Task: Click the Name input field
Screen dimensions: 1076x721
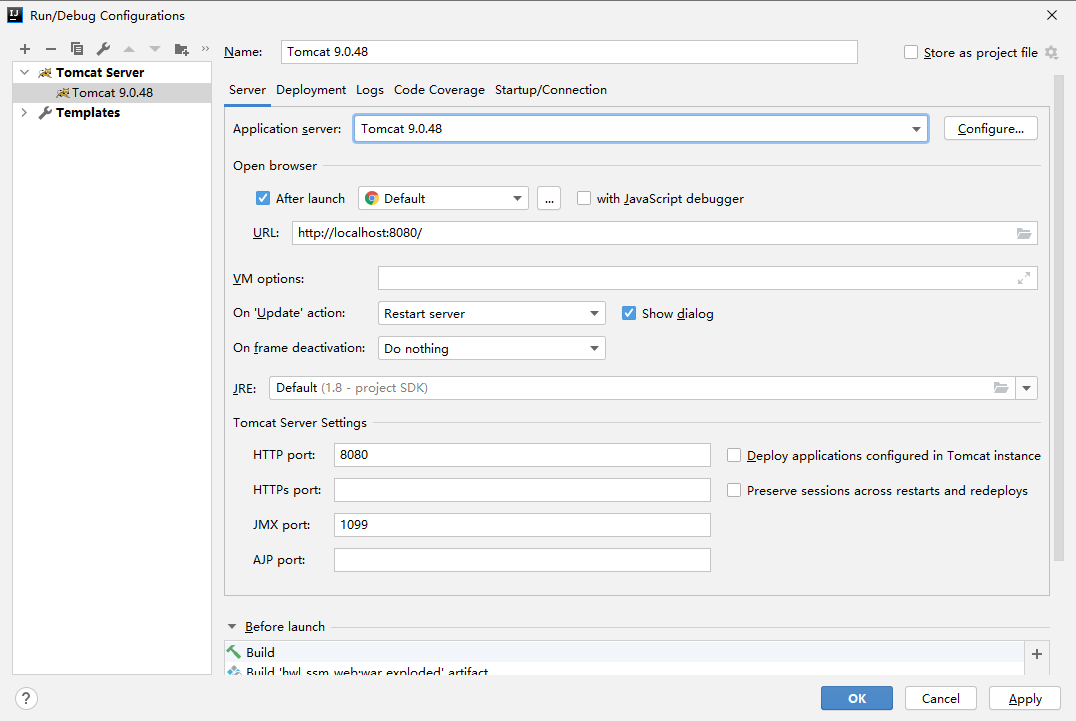Action: 569,52
